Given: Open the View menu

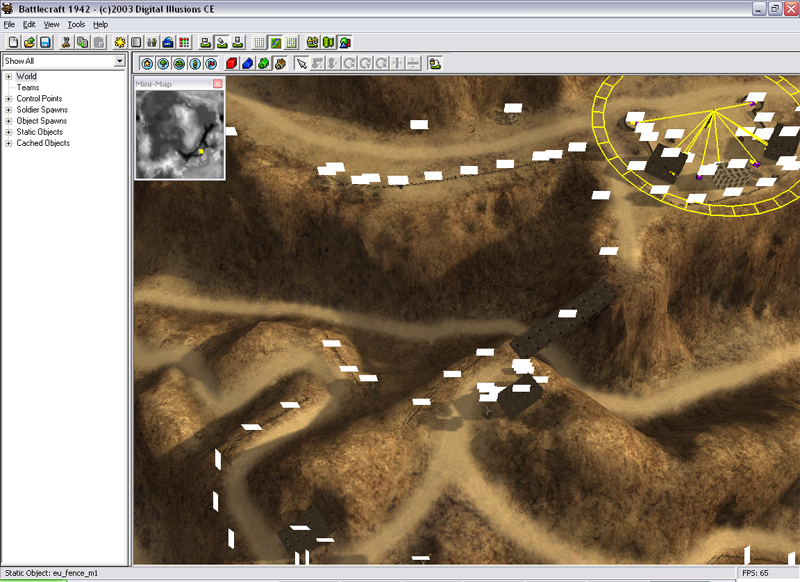Looking at the screenshot, I should tap(51, 24).
